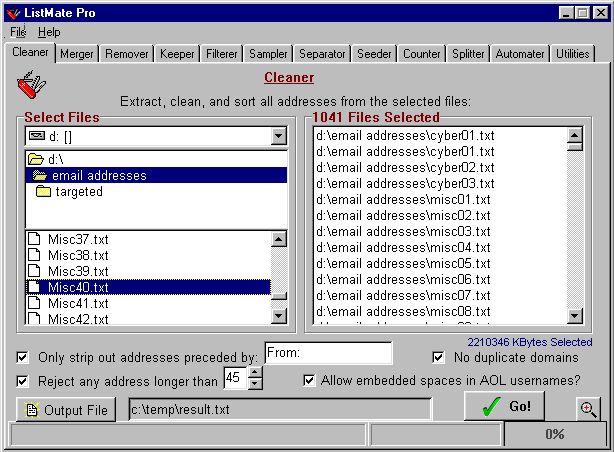Click the selected files list scroll up arrow

574,135
